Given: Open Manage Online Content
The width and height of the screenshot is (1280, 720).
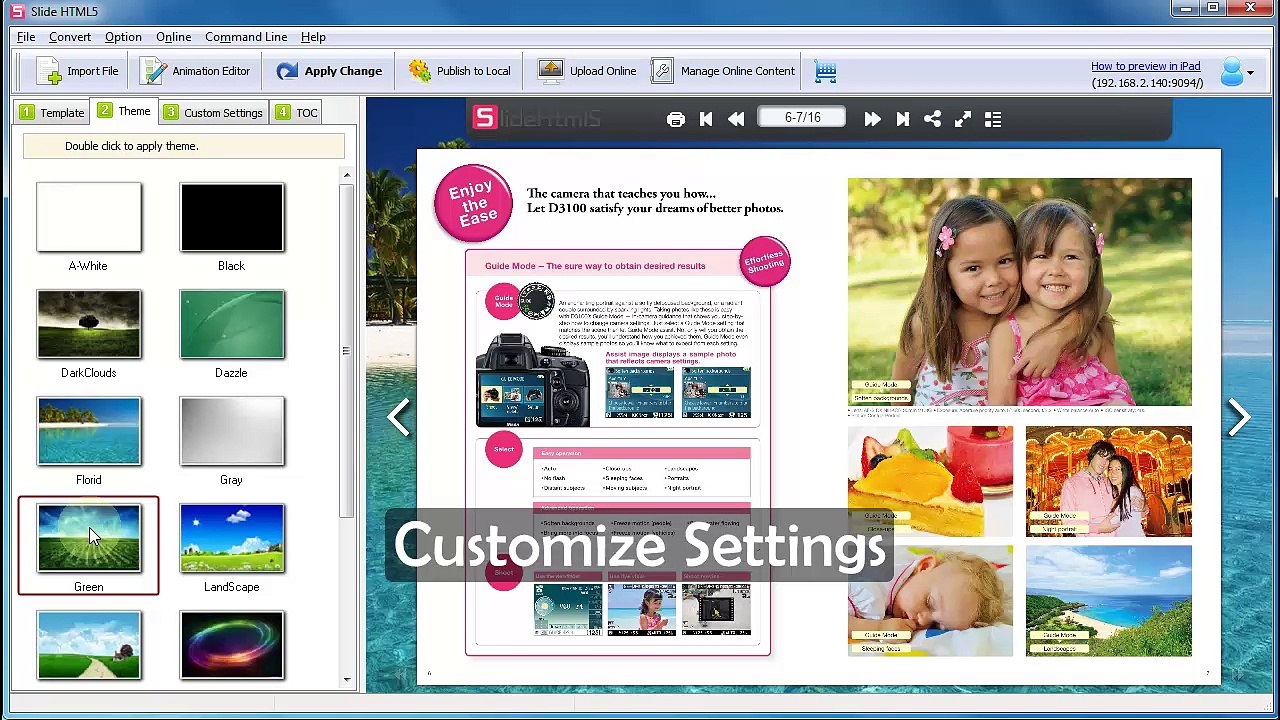Looking at the screenshot, I should (723, 71).
